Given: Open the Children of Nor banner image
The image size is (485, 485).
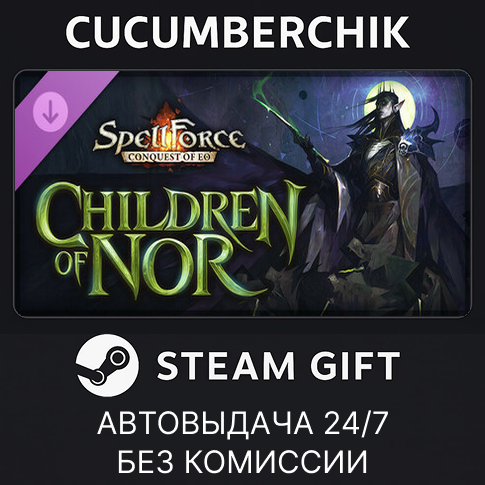Looking at the screenshot, I should [x=243, y=193].
